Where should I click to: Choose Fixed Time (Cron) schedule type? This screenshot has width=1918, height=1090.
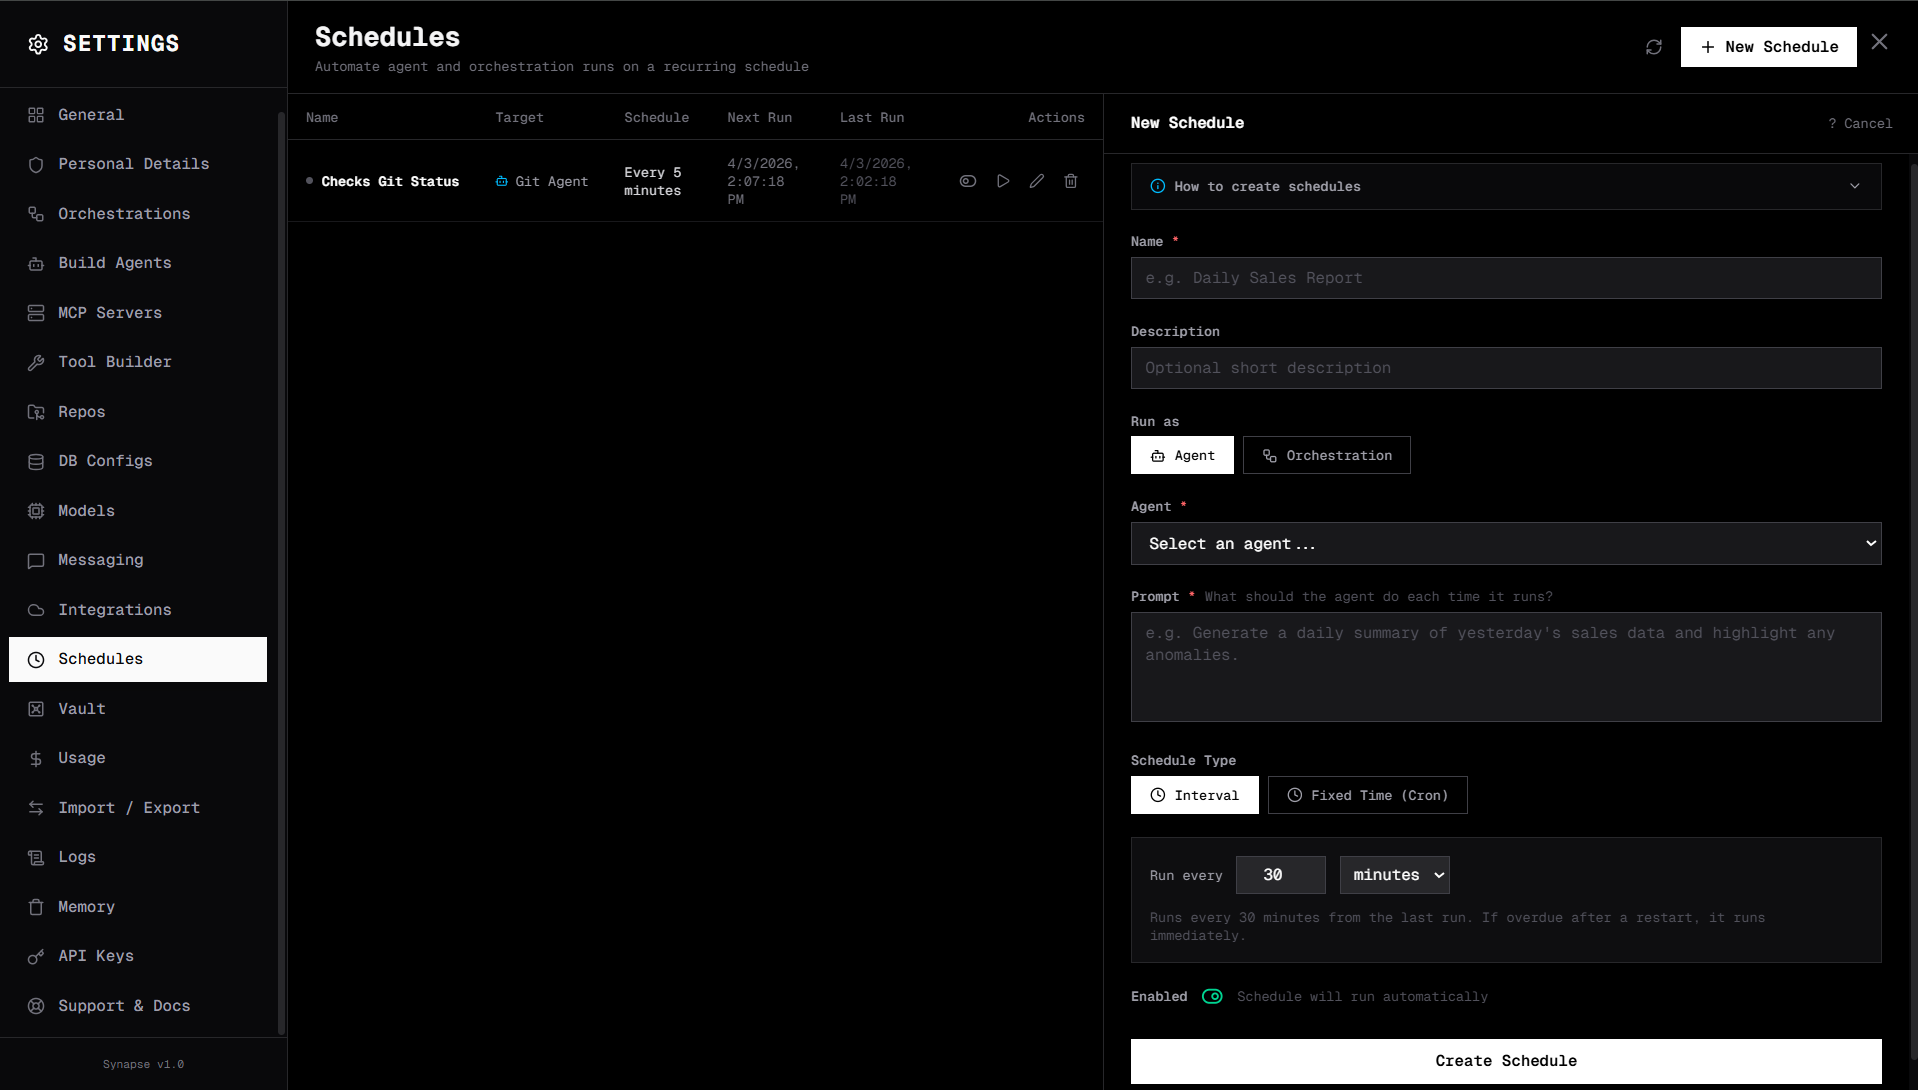(1367, 795)
